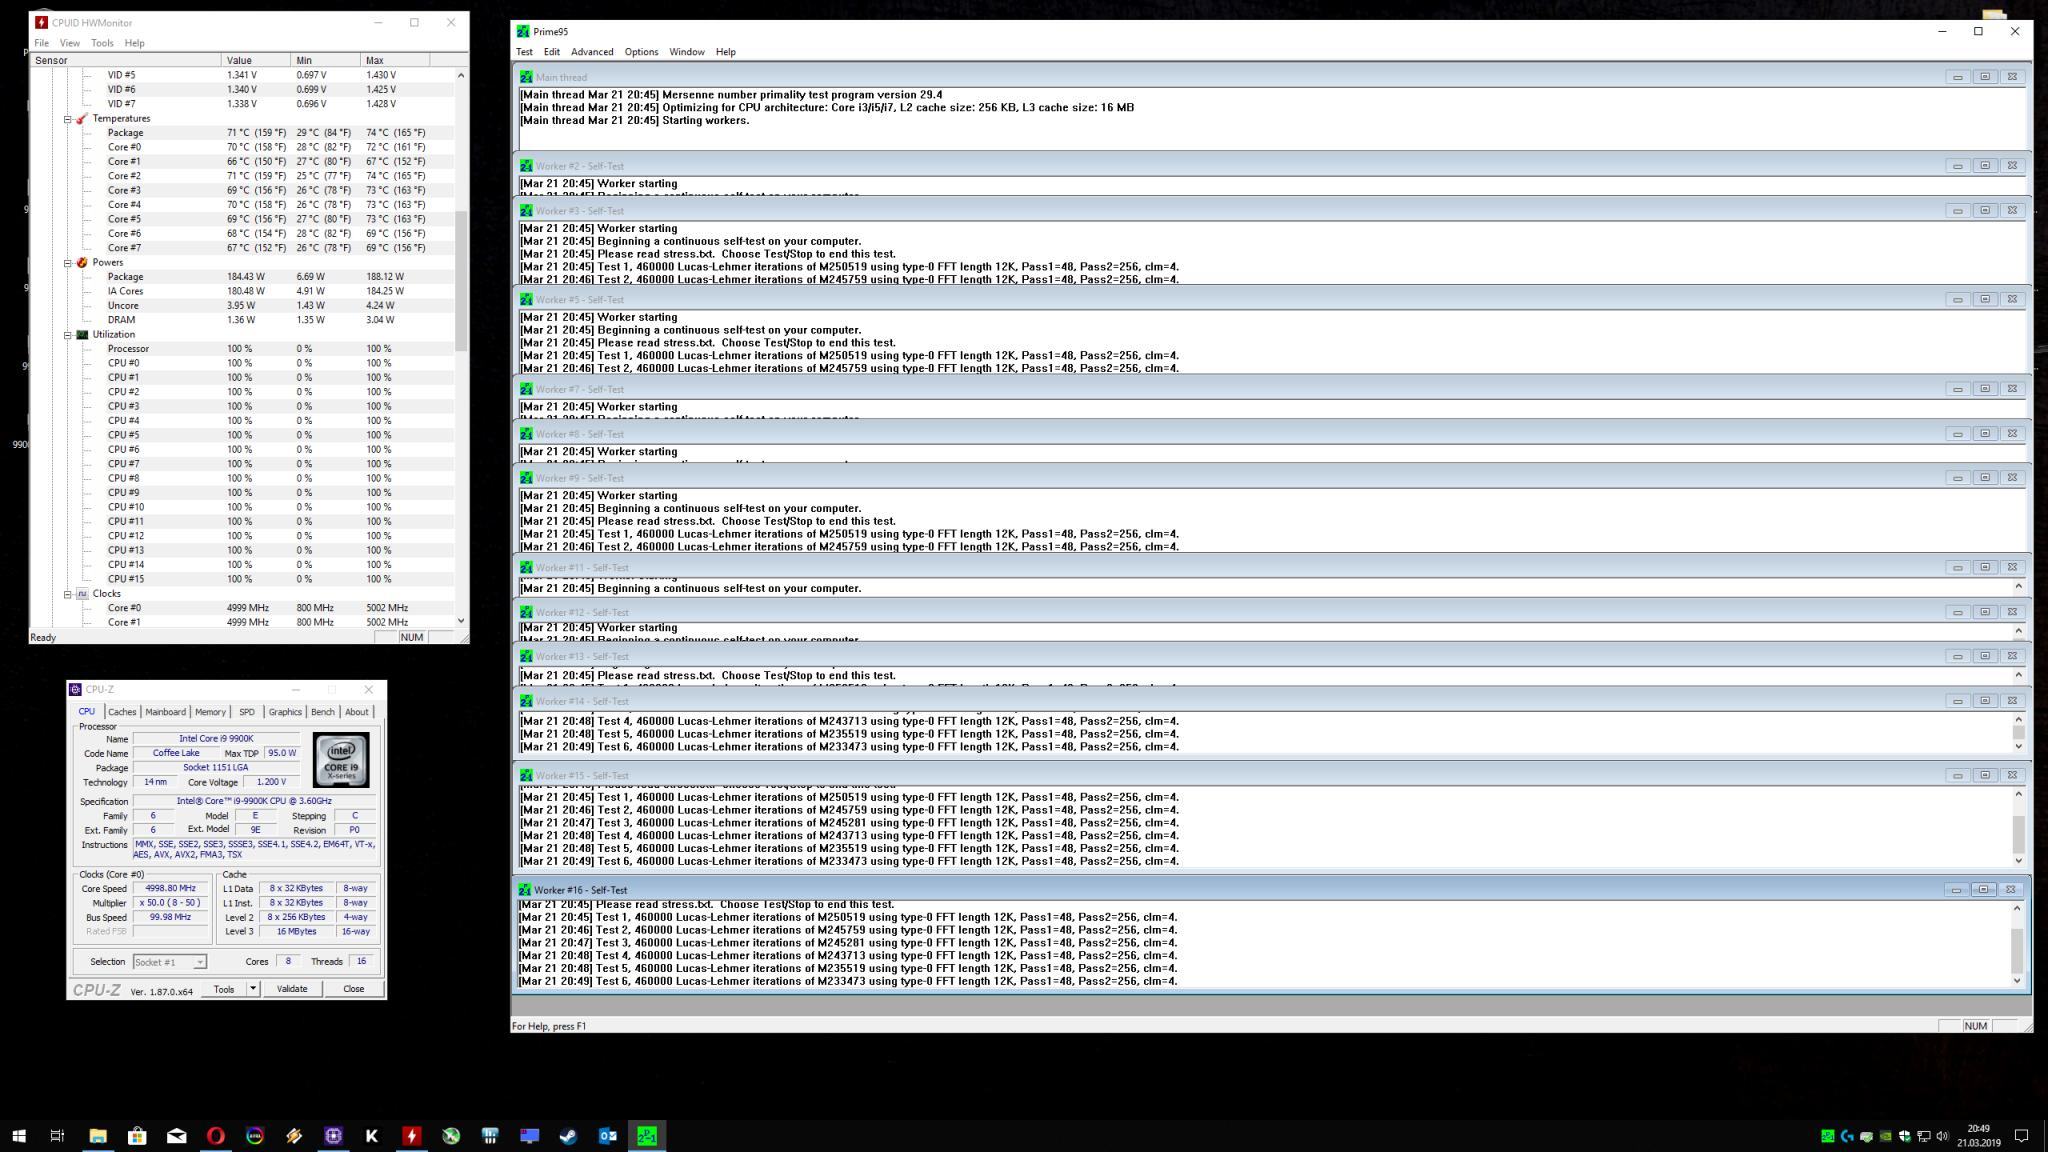This screenshot has width=2048, height=1152.
Task: Open Task View on the taskbar
Action: [x=58, y=1136]
